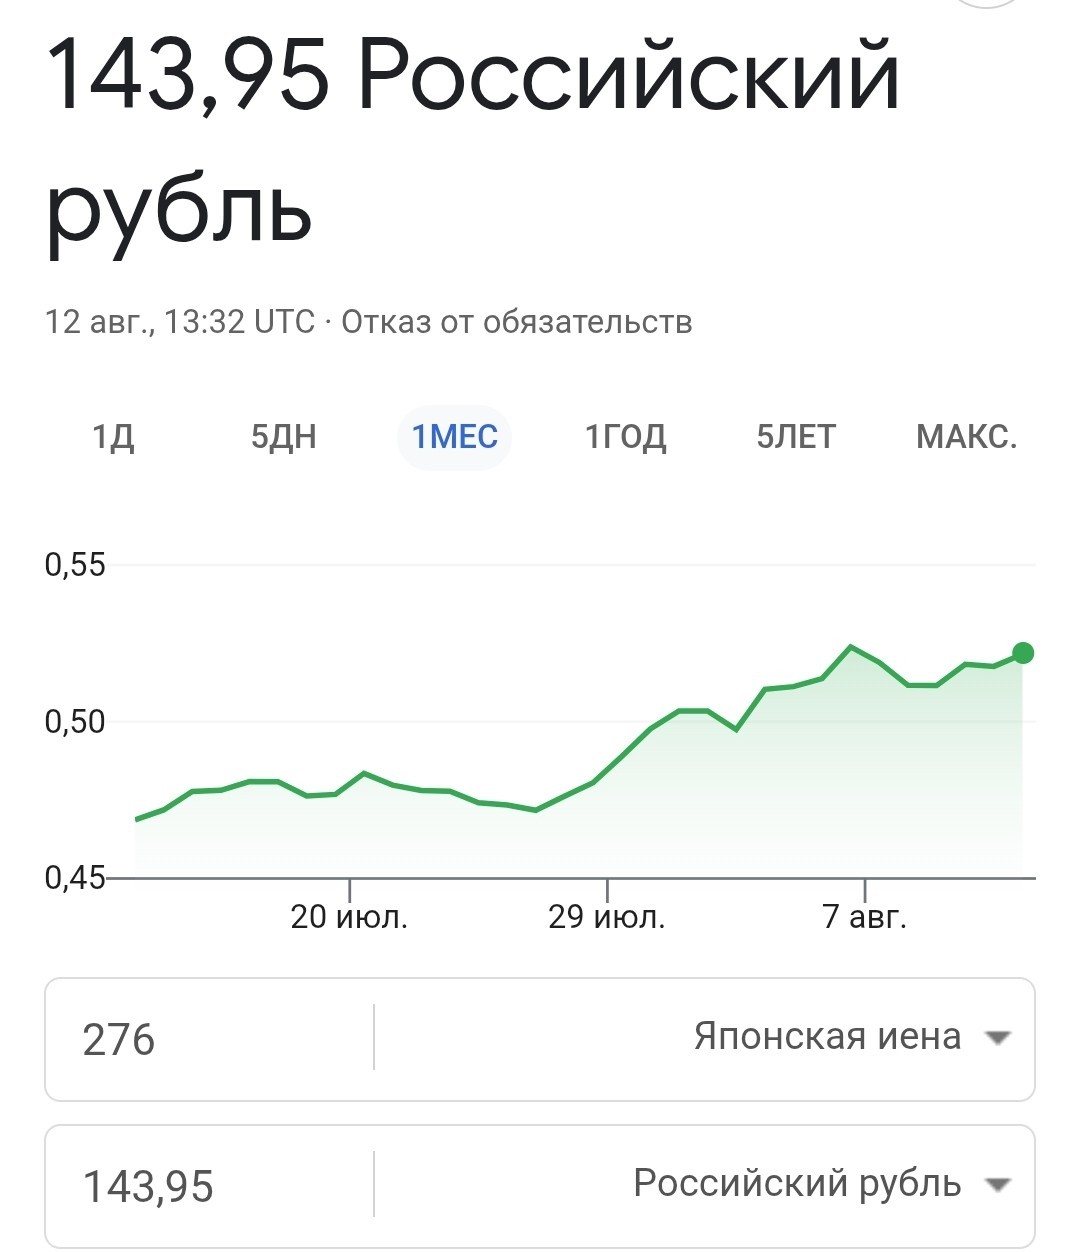The width and height of the screenshot is (1080, 1252).
Task: Open the 1ГОД chart range
Action: click(626, 437)
